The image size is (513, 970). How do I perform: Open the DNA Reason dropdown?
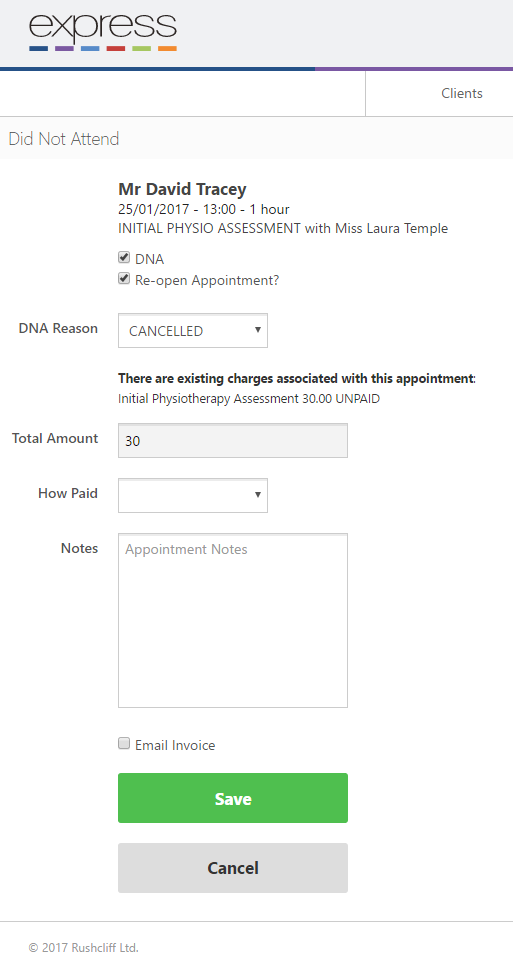point(193,330)
